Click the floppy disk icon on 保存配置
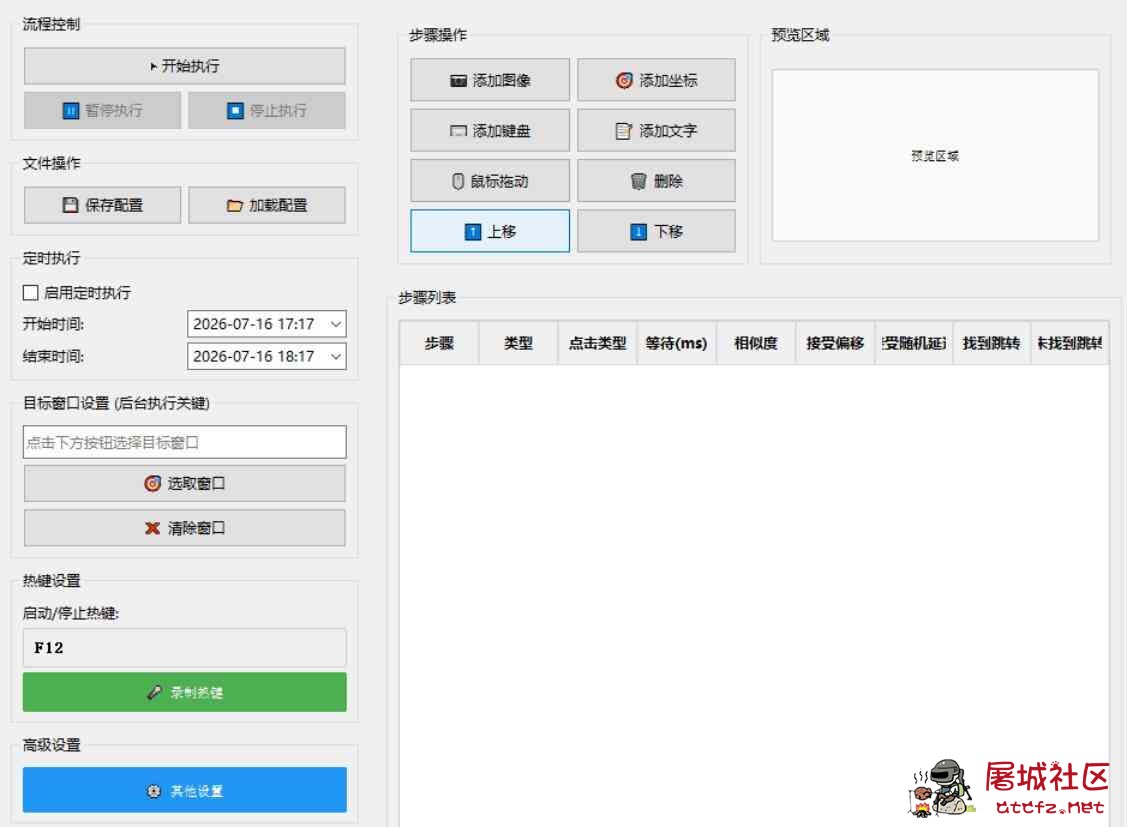Screen dimensions: 1127x827 point(70,205)
